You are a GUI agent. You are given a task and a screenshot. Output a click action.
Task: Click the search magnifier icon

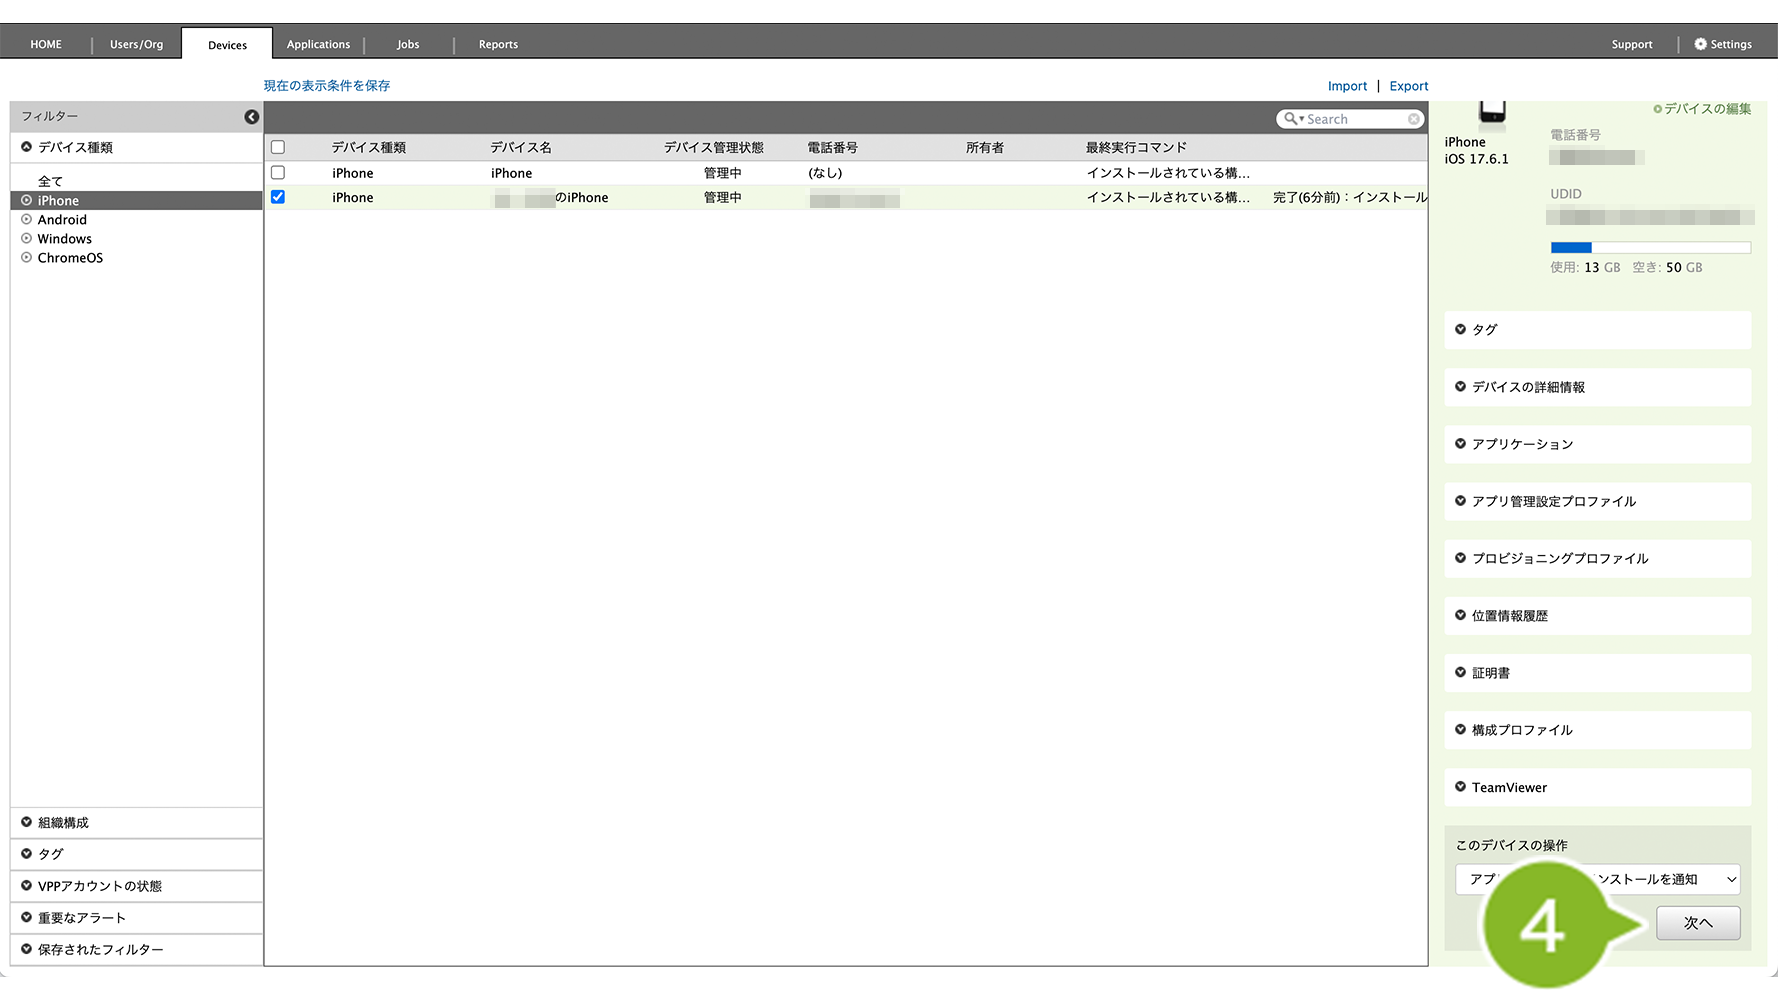pyautogui.click(x=1291, y=119)
